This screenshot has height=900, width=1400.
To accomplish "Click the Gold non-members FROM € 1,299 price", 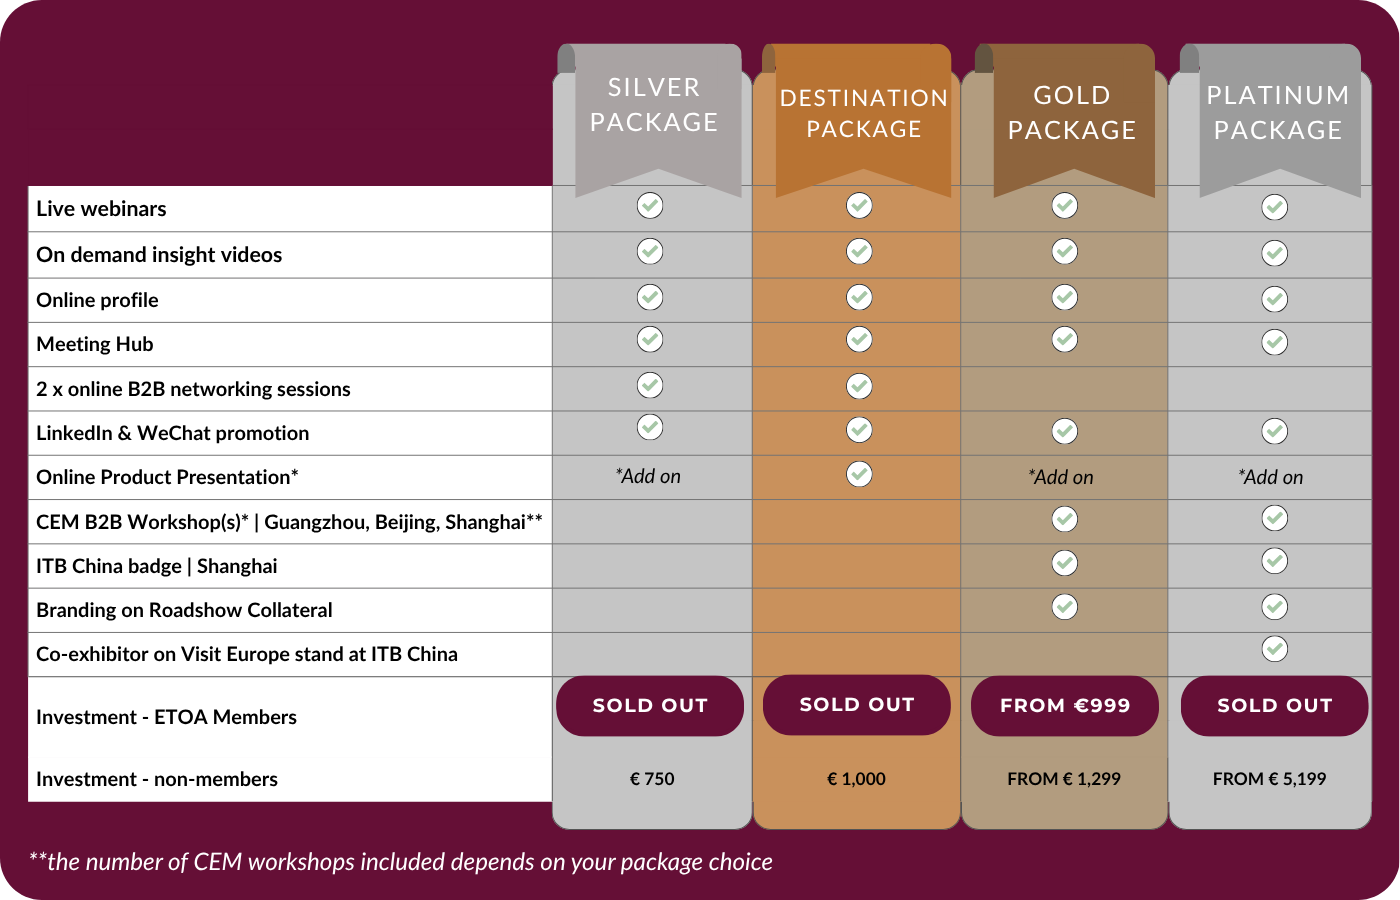I will (x=1064, y=779).
